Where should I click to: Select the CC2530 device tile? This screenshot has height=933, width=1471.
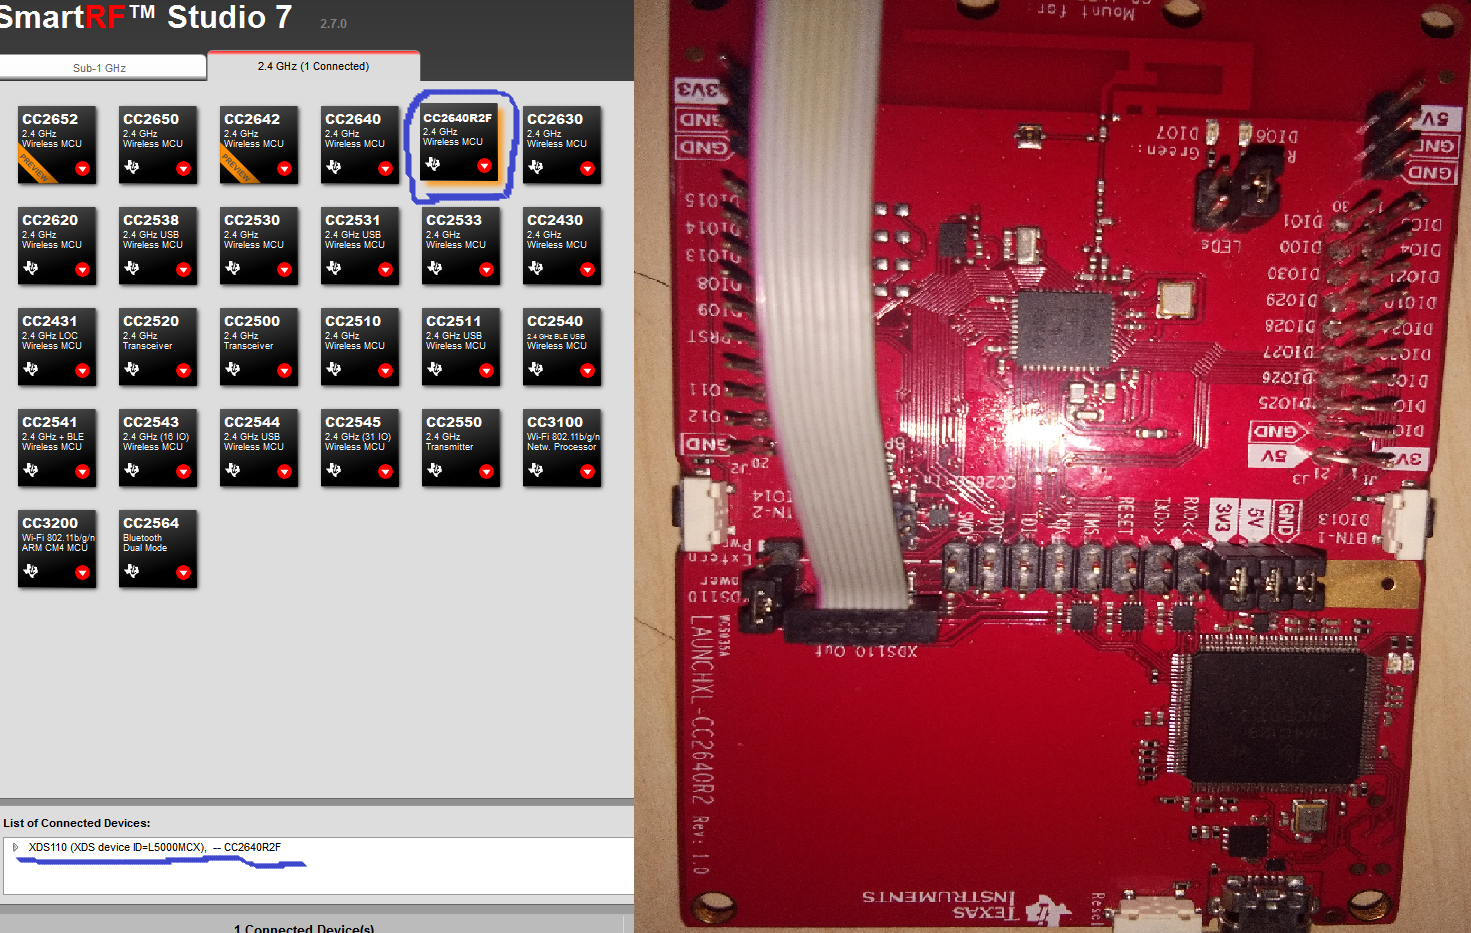(259, 246)
